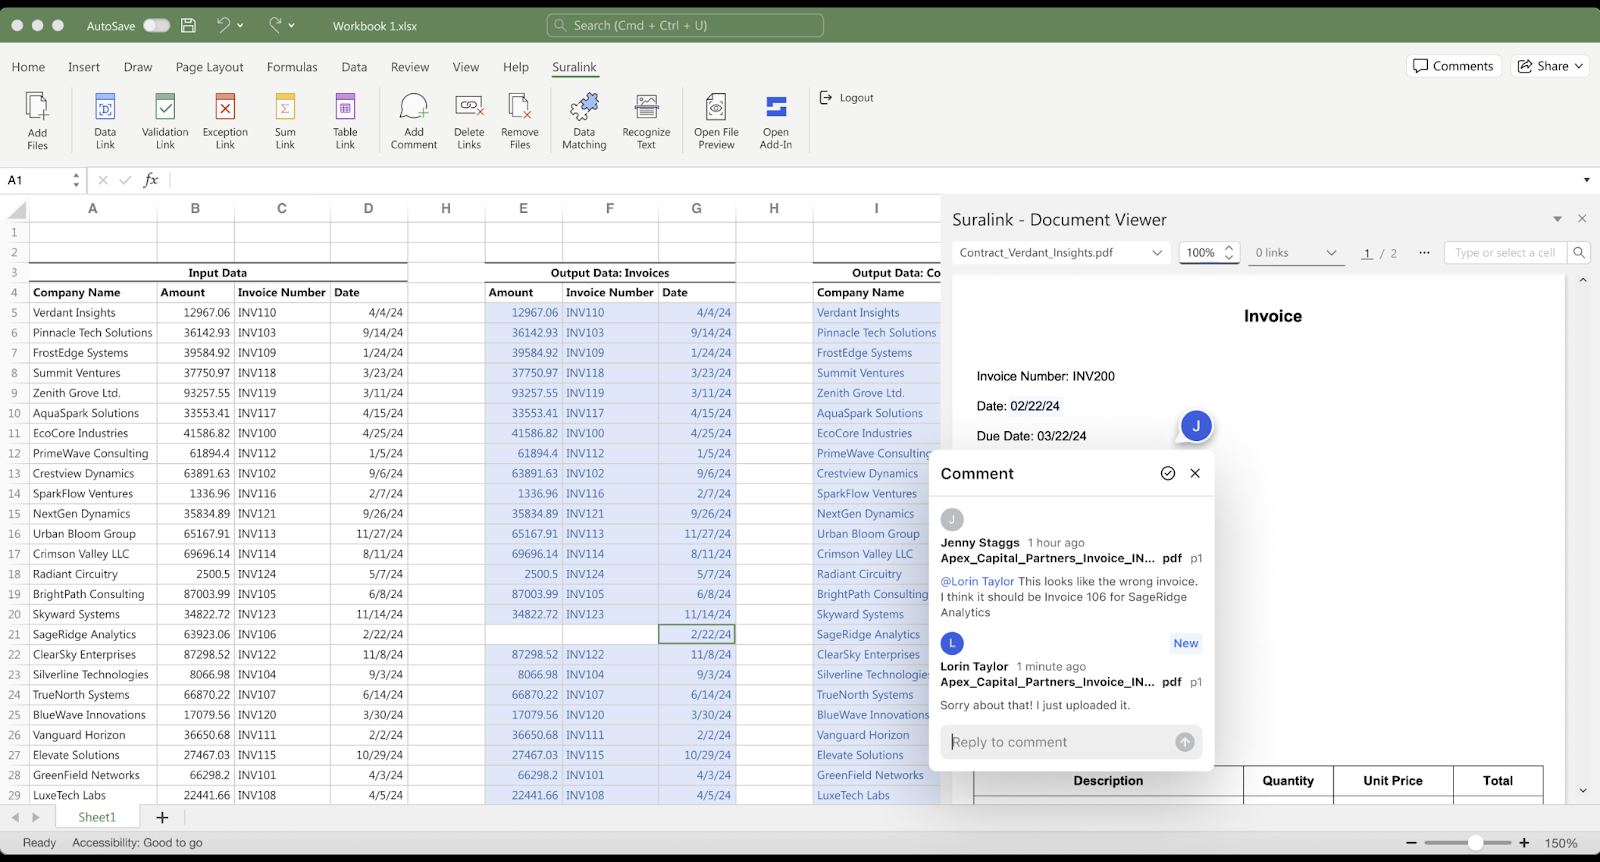Toggle the AutoSave switch

(x=156, y=26)
